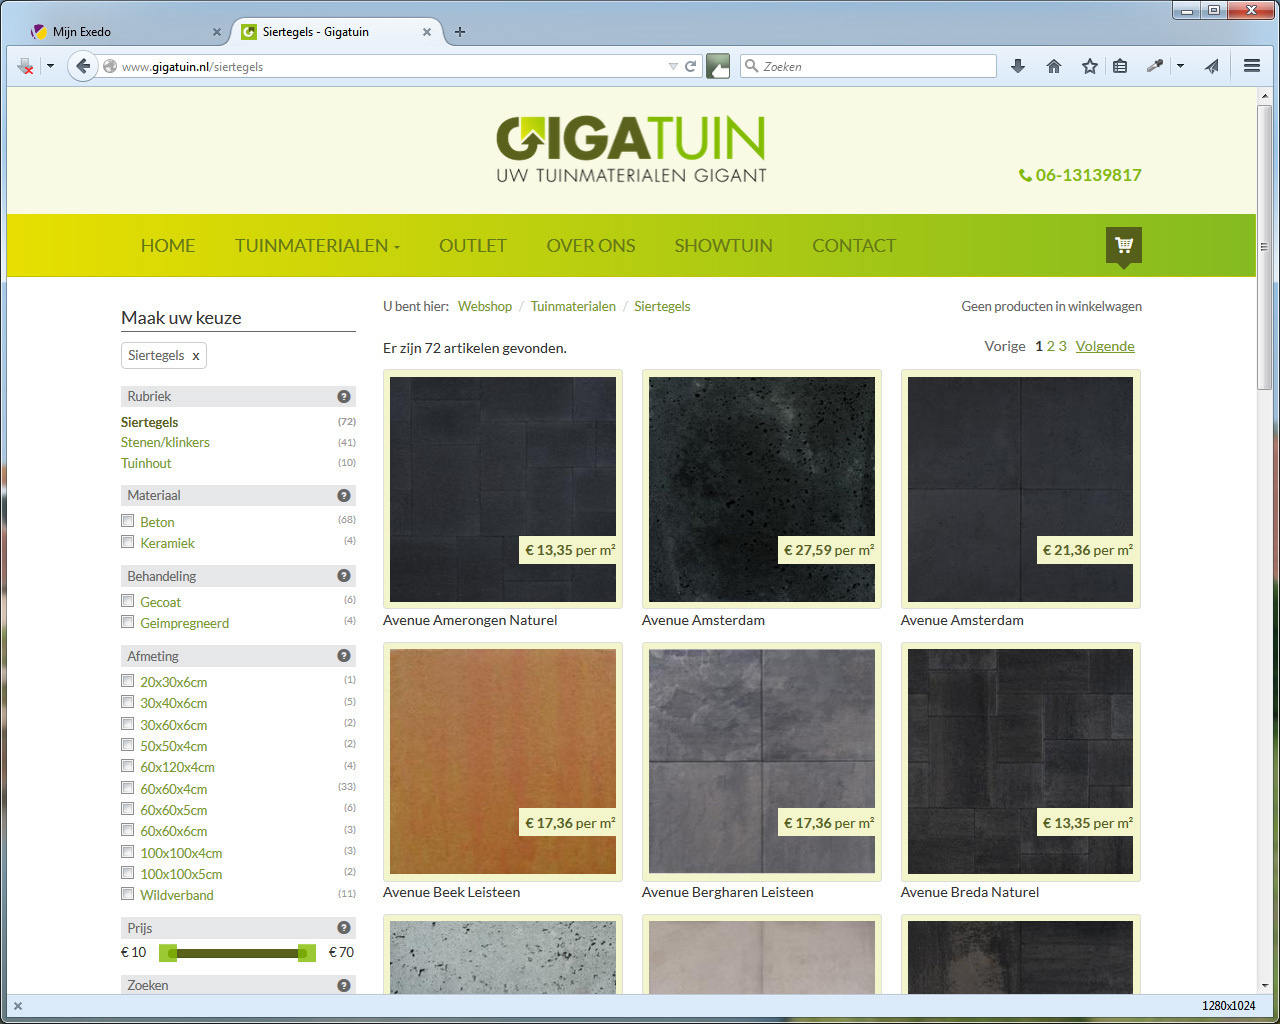Call the 06-13139817 phone number
The image size is (1280, 1024).
coord(1080,175)
